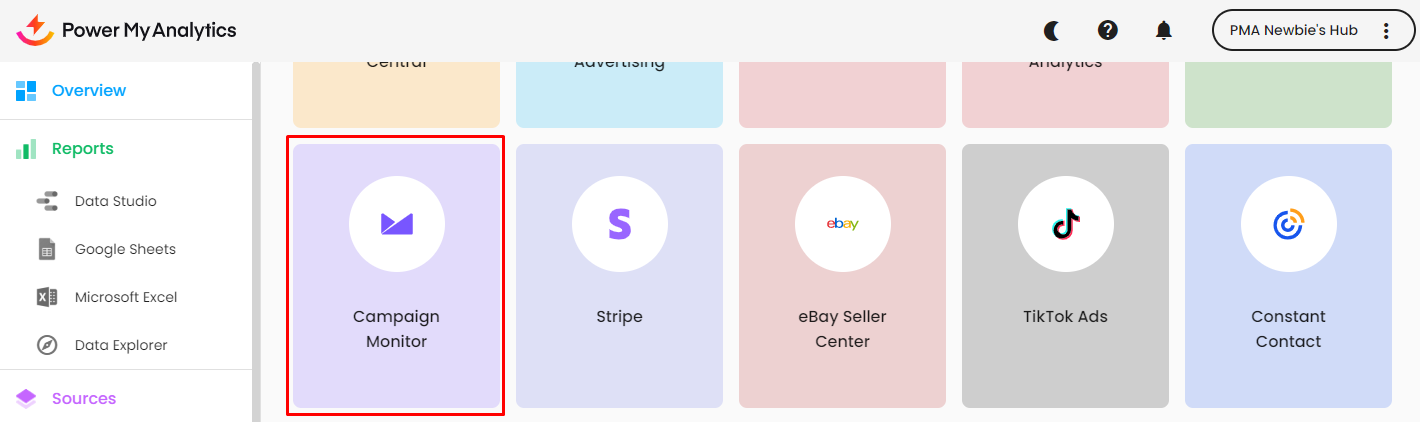Toggle dark mode moon icon
Viewport: 1420px width, 422px height.
point(1051,30)
